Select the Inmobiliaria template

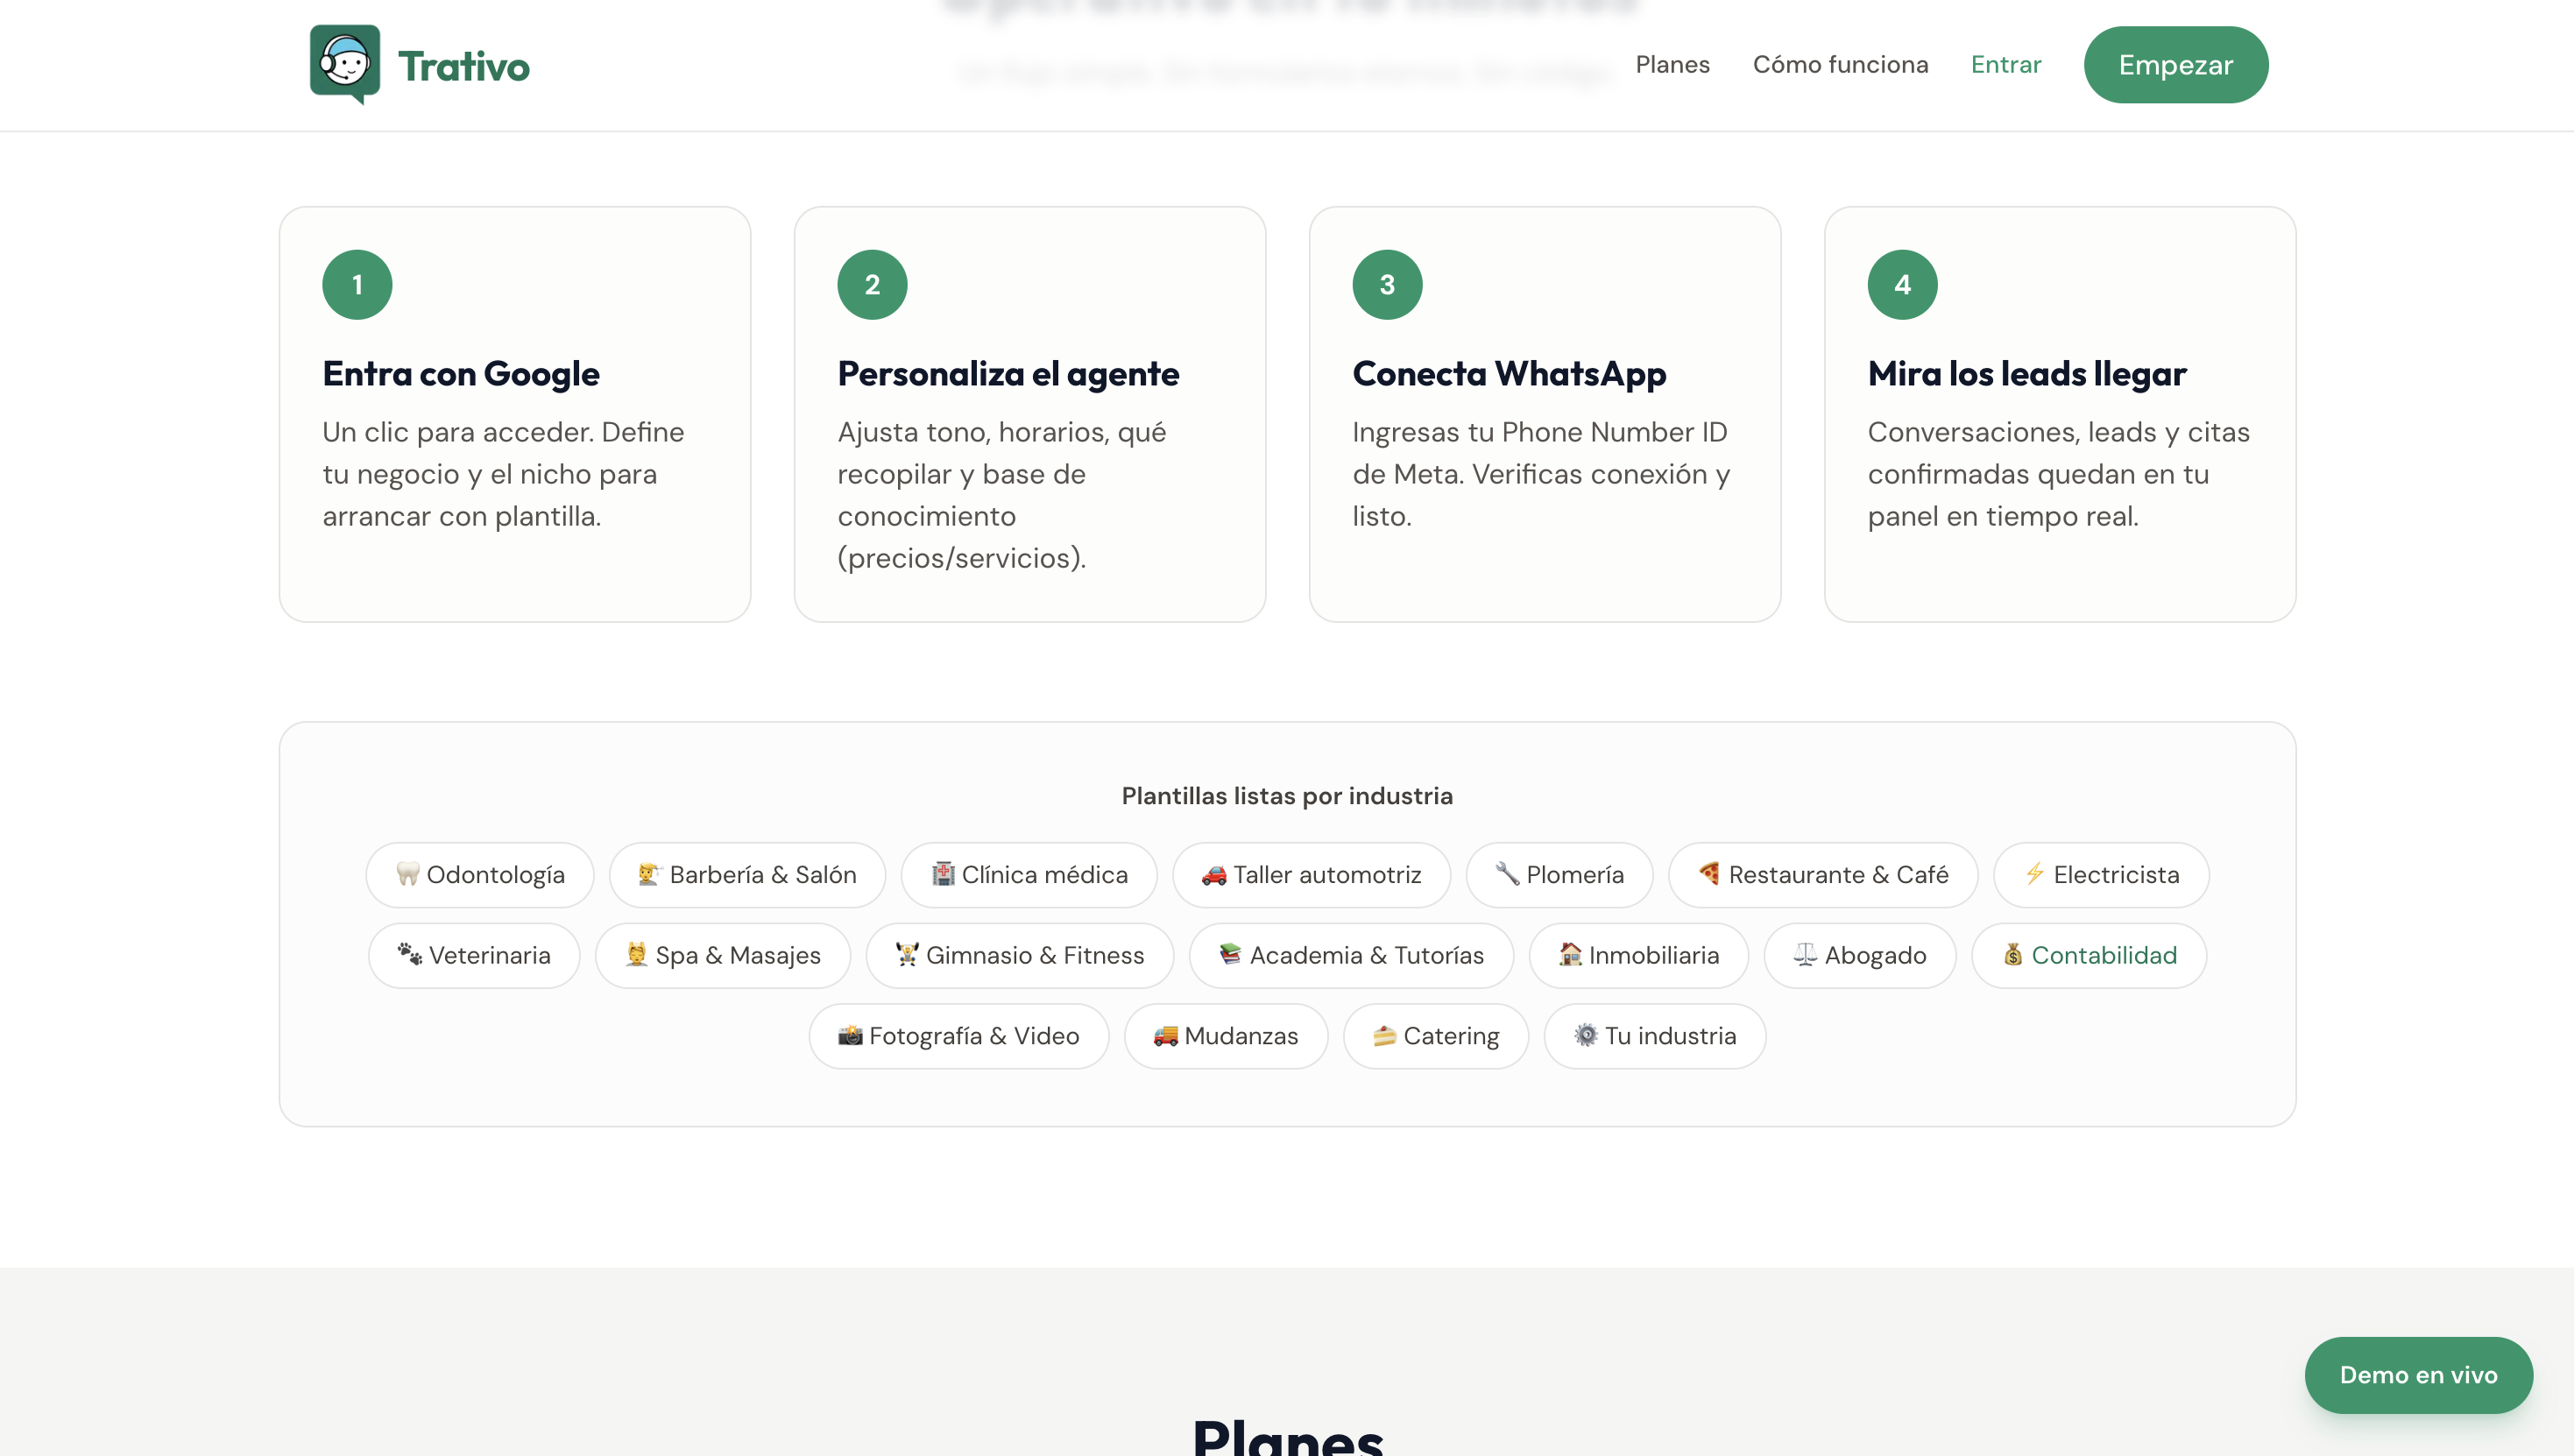(1638, 955)
